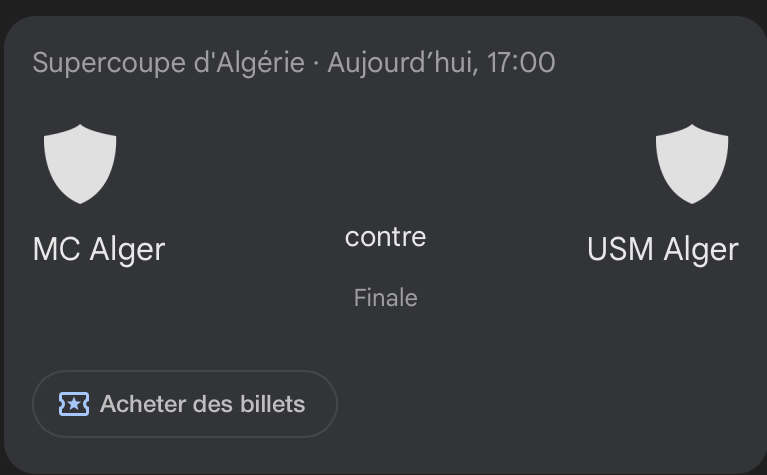The image size is (767, 475).
Task: Select the Supercoupe d'Algérie competition title
Action: pyautogui.click(x=168, y=63)
